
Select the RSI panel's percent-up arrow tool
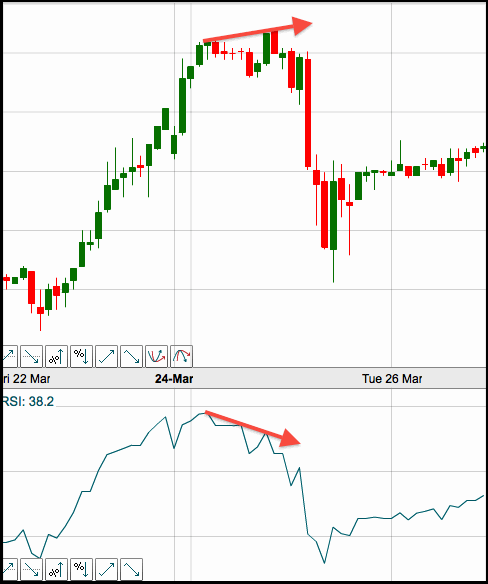coord(56,569)
